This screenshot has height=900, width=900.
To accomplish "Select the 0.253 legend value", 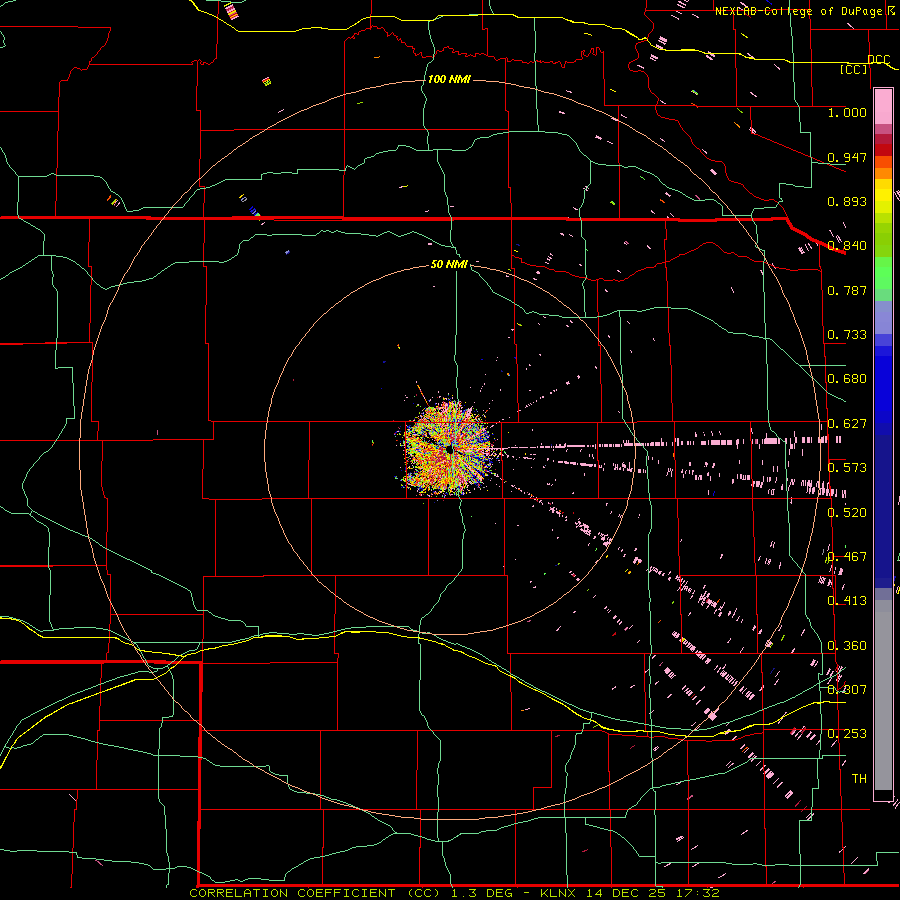I will (x=847, y=734).
